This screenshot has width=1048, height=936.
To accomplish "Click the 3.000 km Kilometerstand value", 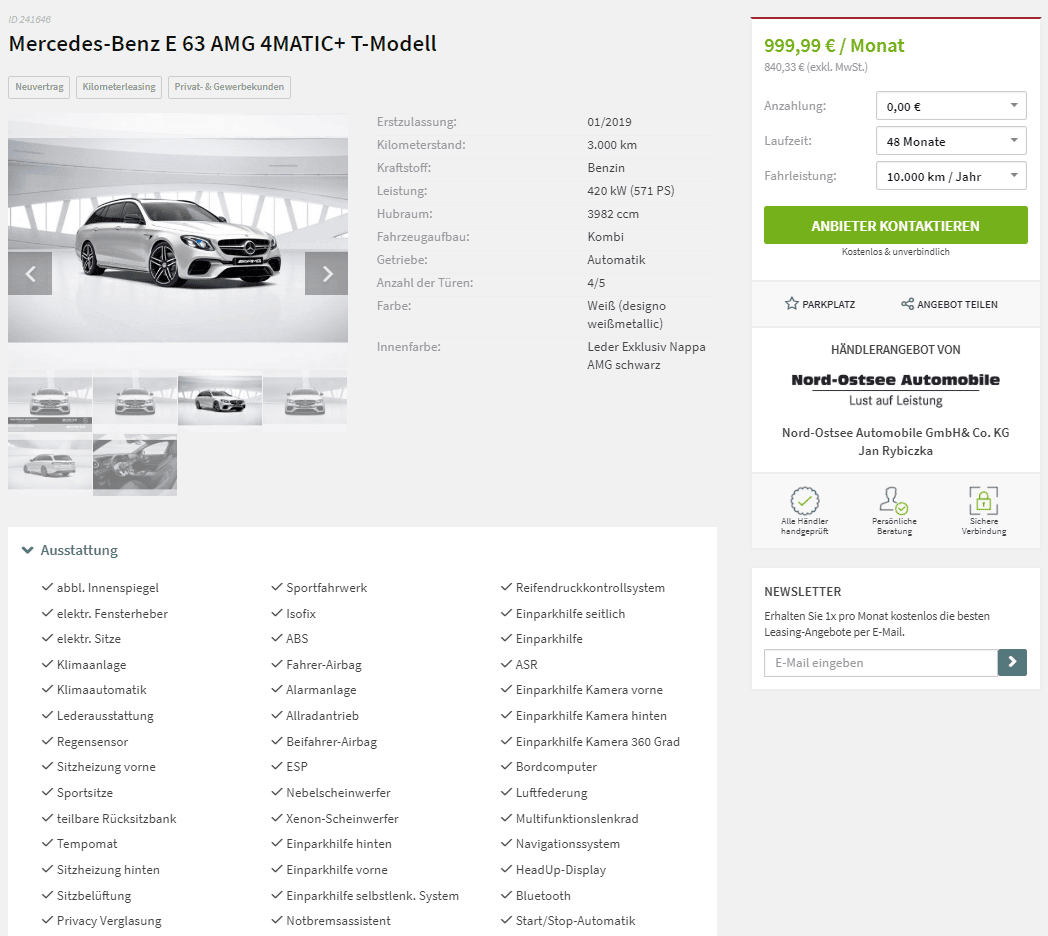I will click(612, 144).
